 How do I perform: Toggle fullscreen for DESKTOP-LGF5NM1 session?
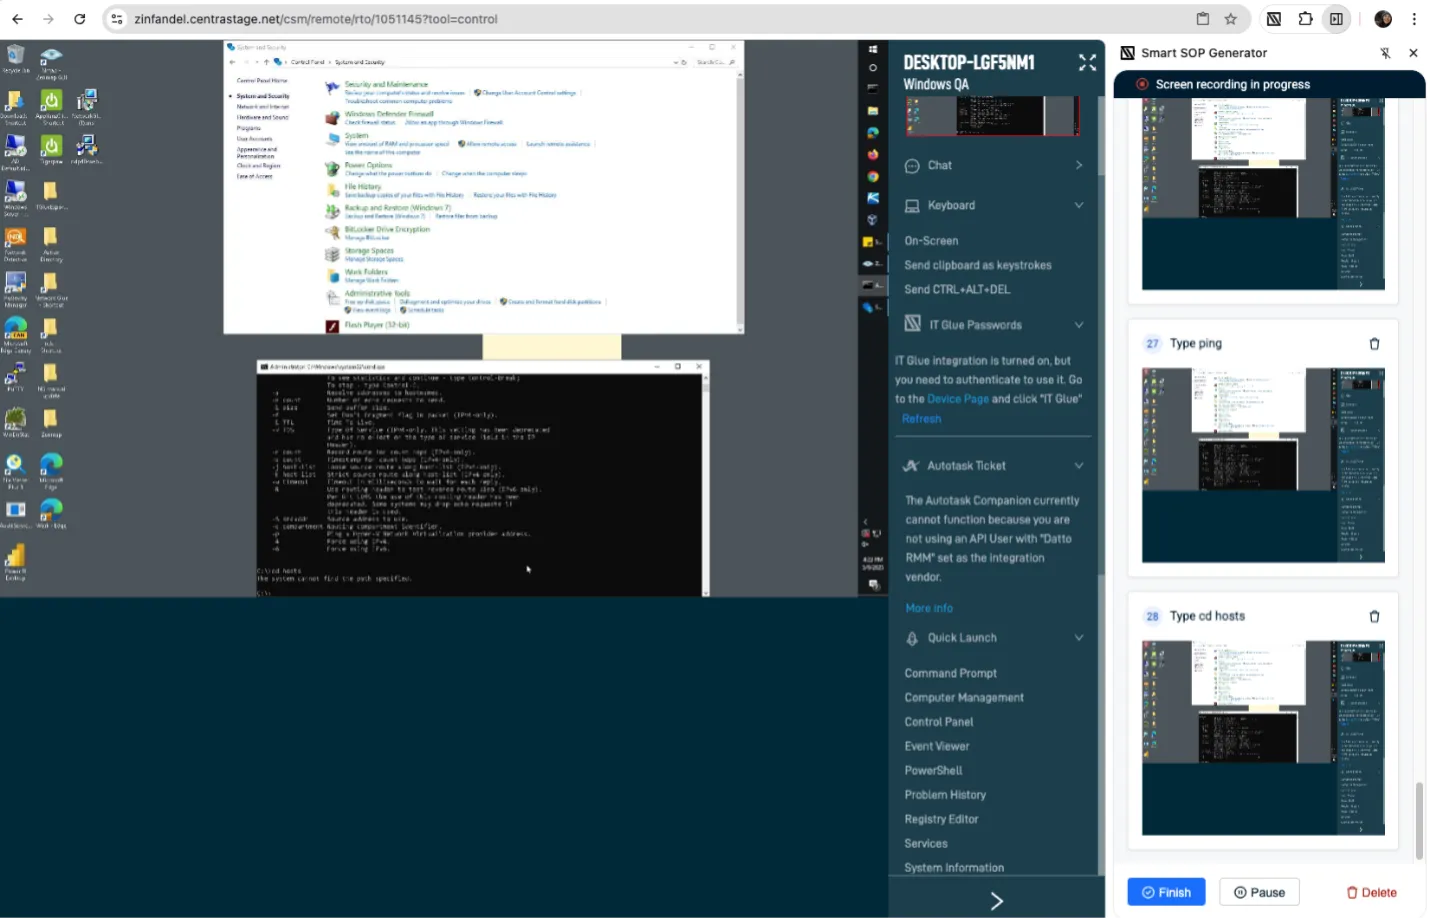coord(1087,63)
